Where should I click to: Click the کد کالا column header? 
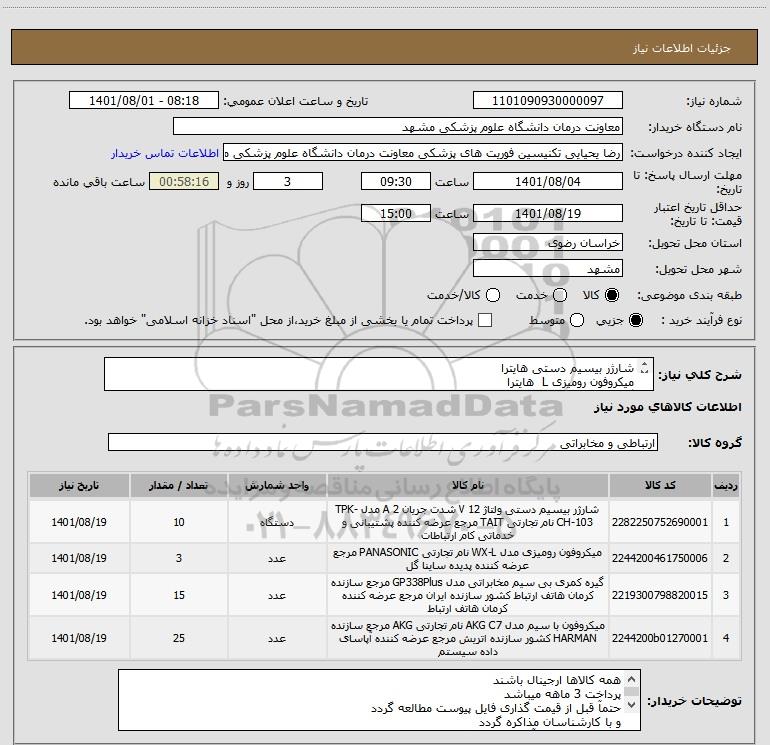(x=660, y=485)
